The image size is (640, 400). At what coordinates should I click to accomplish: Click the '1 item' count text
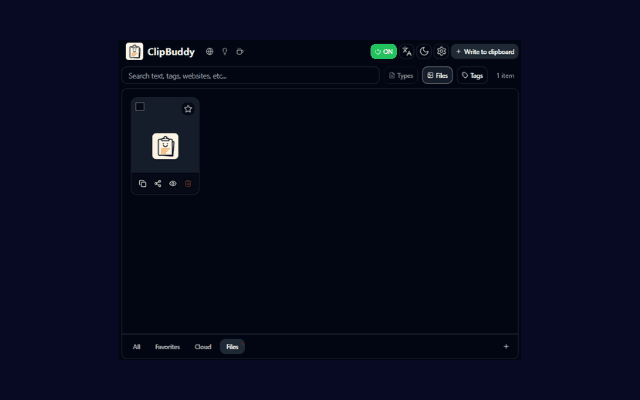coord(505,76)
